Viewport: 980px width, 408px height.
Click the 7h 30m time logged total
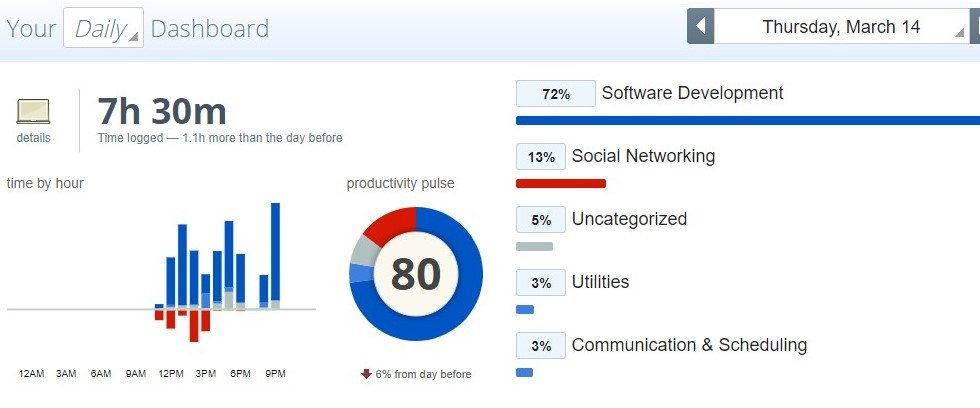[162, 111]
